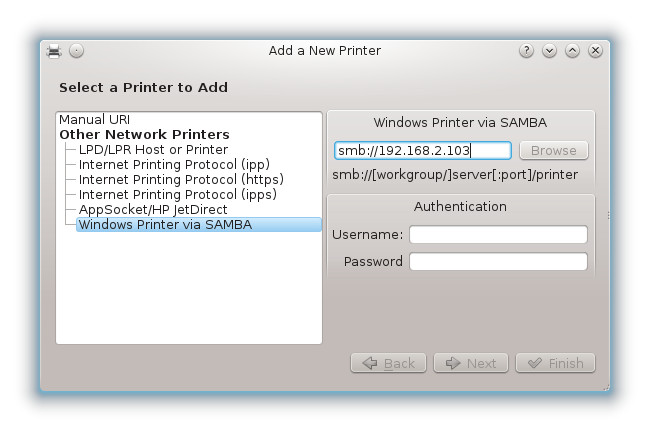Viewport: 650px width, 431px height.
Task: Choose Internet Printing Protocol (ipp)
Action: [x=174, y=165]
